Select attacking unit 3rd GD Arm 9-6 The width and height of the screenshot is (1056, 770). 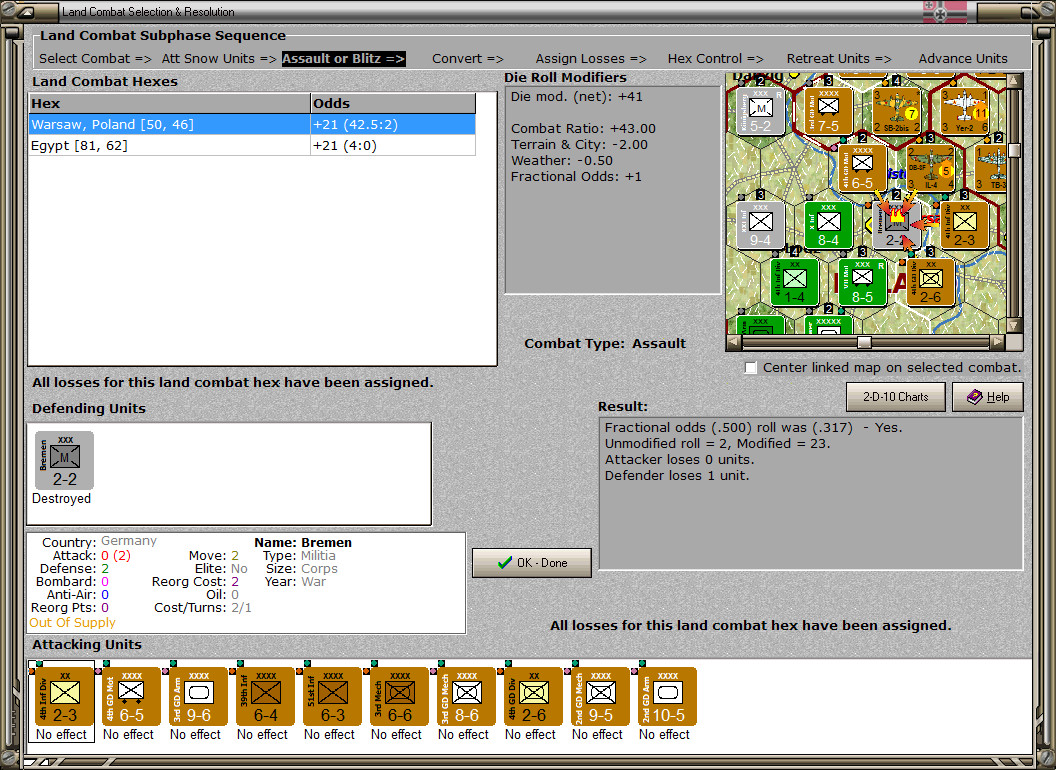coord(198,697)
